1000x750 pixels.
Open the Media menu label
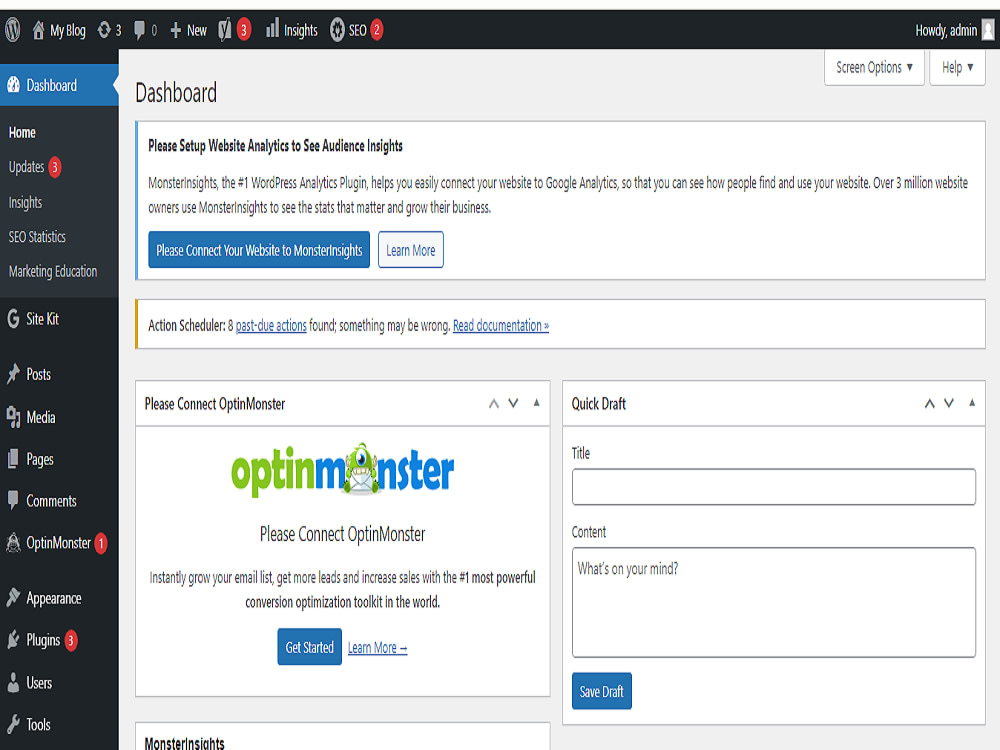click(41, 417)
